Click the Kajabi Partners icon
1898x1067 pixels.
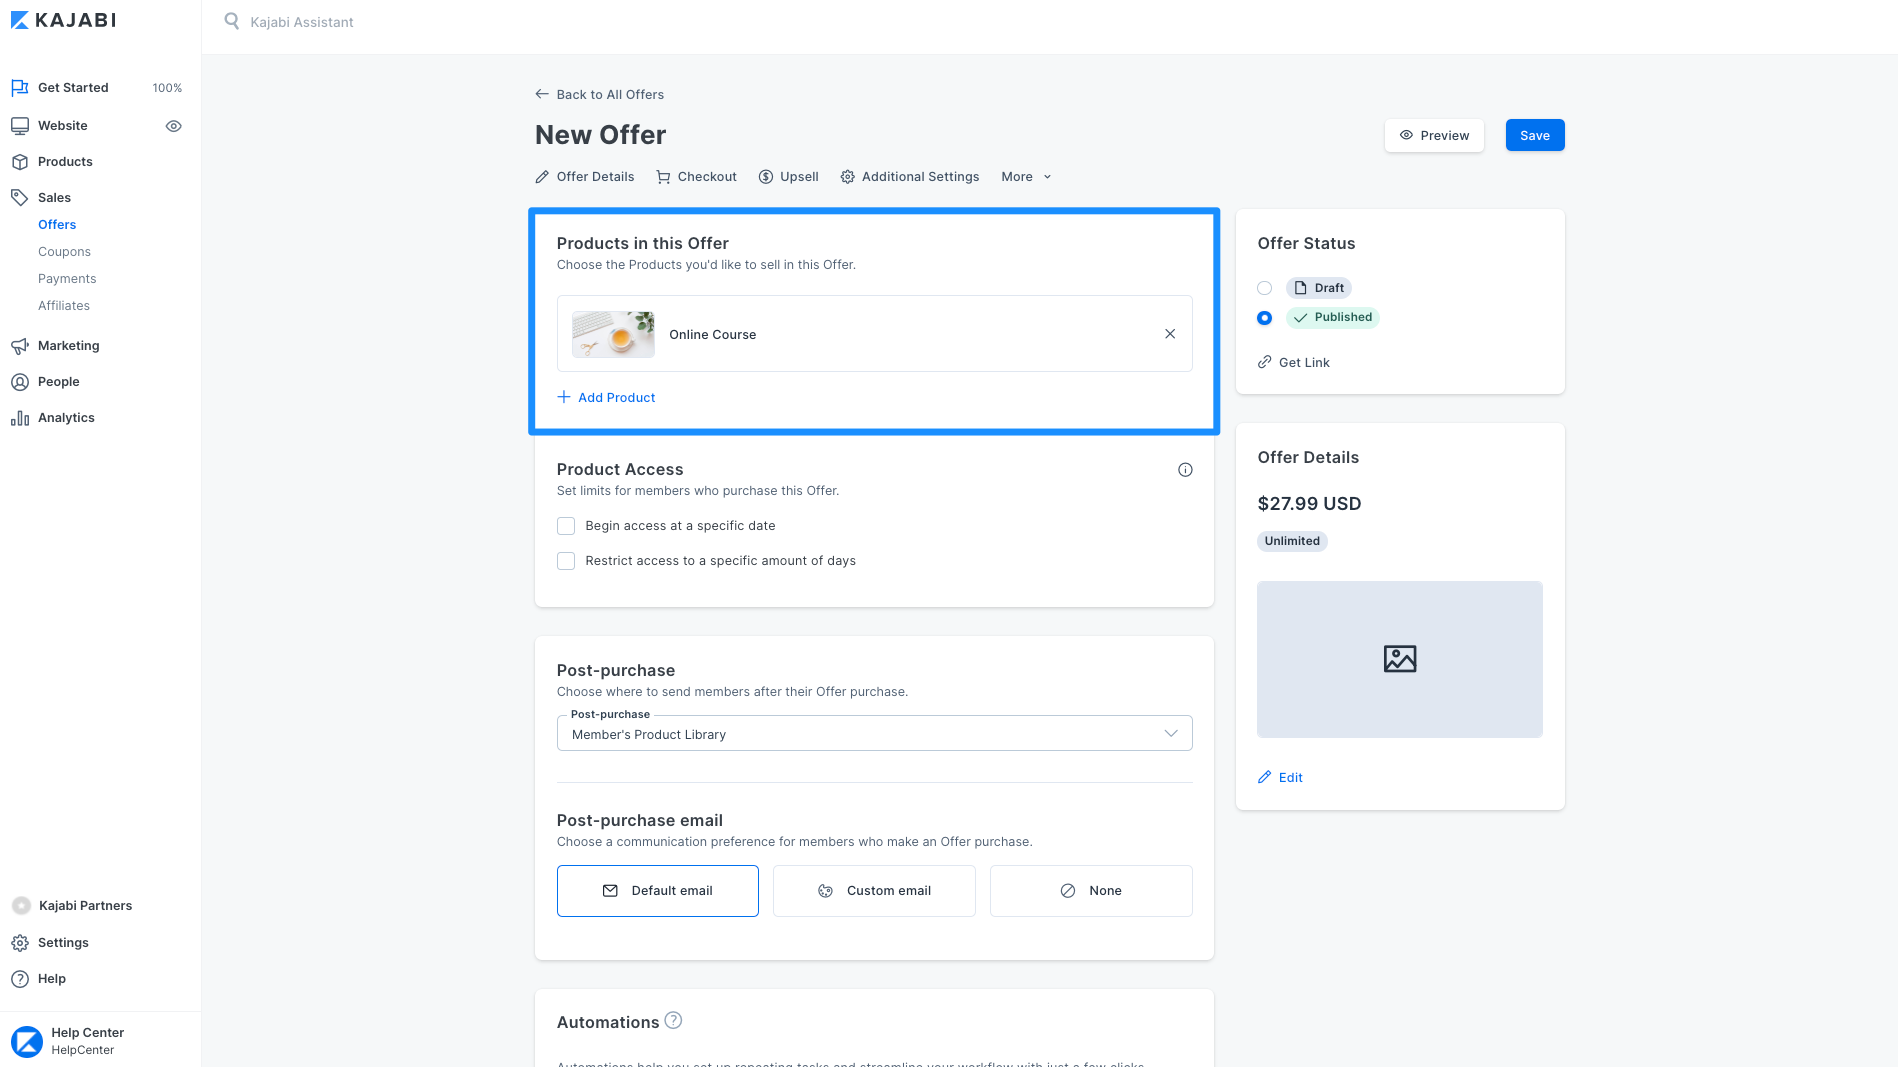point(21,906)
